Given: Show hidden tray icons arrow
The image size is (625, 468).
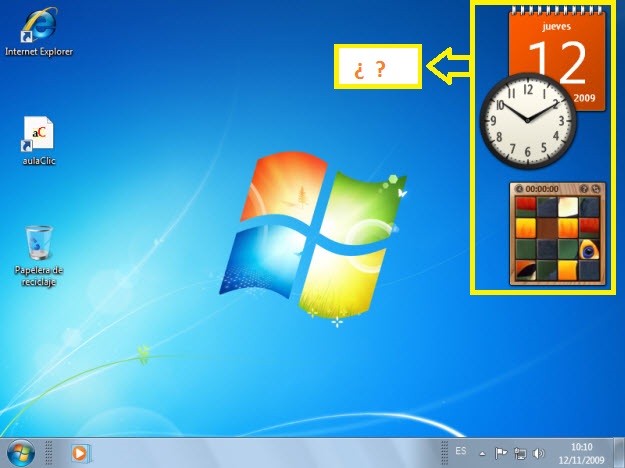Looking at the screenshot, I should (x=482, y=454).
